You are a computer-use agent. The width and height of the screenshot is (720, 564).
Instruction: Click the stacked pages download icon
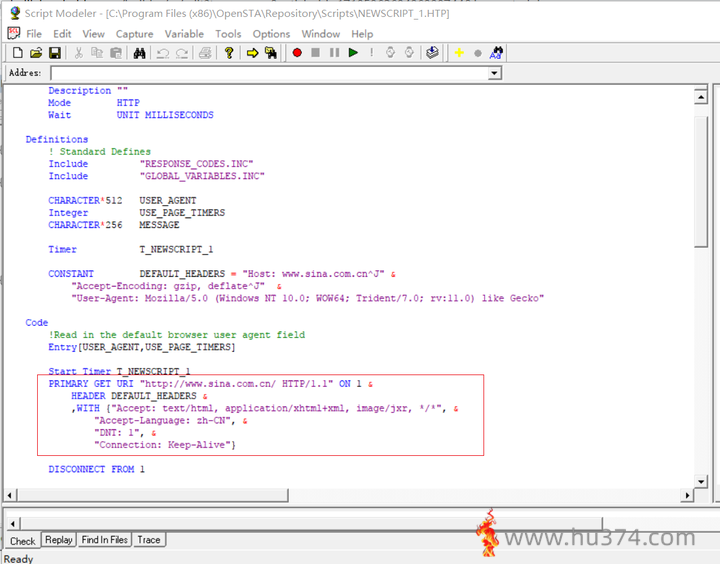click(432, 53)
